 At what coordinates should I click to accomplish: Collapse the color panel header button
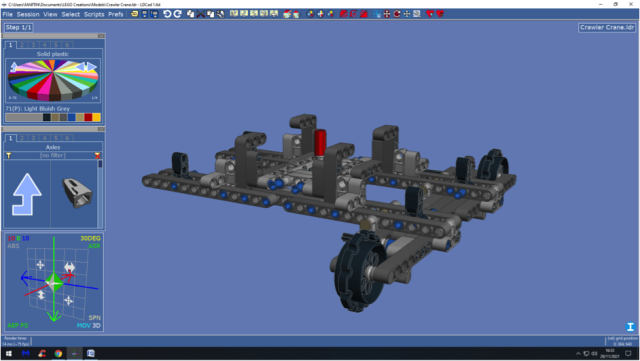click(101, 36)
